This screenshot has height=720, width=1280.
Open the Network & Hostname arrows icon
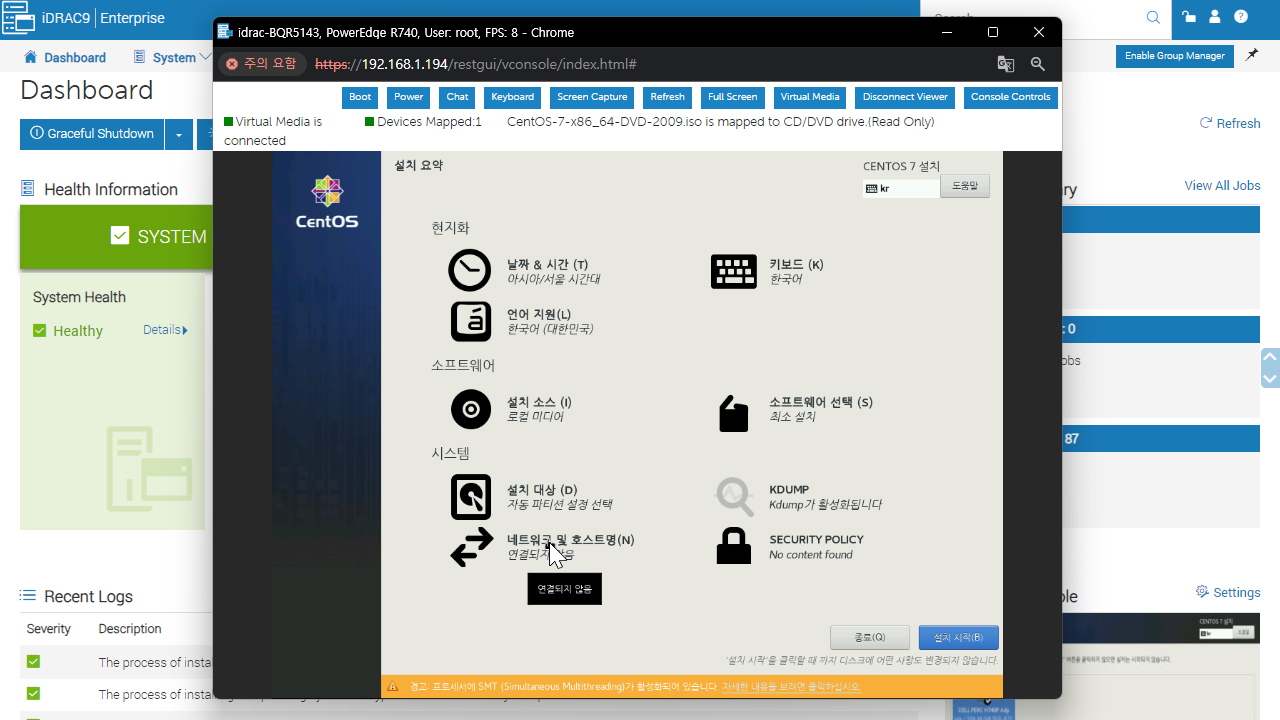(470, 547)
